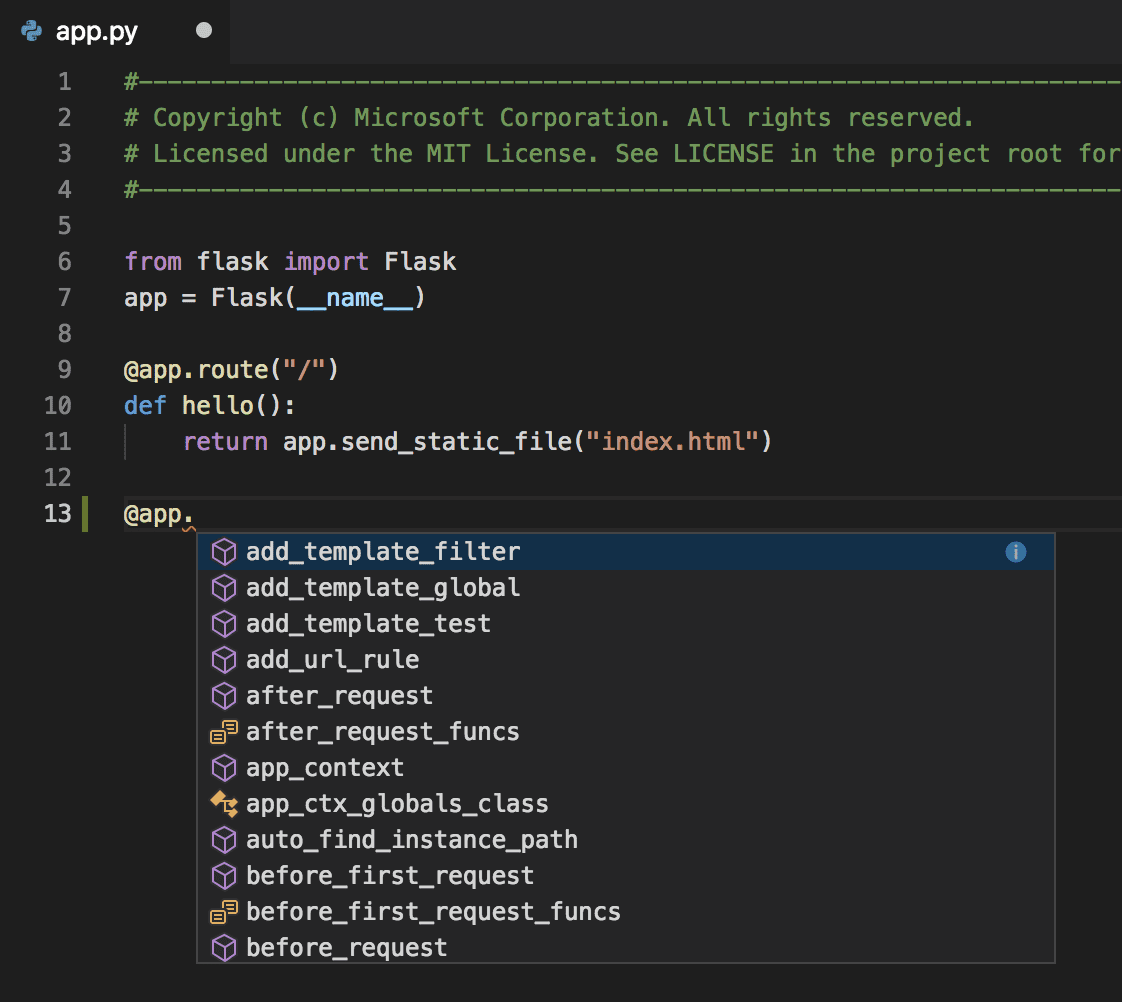Click the 'def' keyword on line 10
The width and height of the screenshot is (1122, 1002).
(x=145, y=406)
